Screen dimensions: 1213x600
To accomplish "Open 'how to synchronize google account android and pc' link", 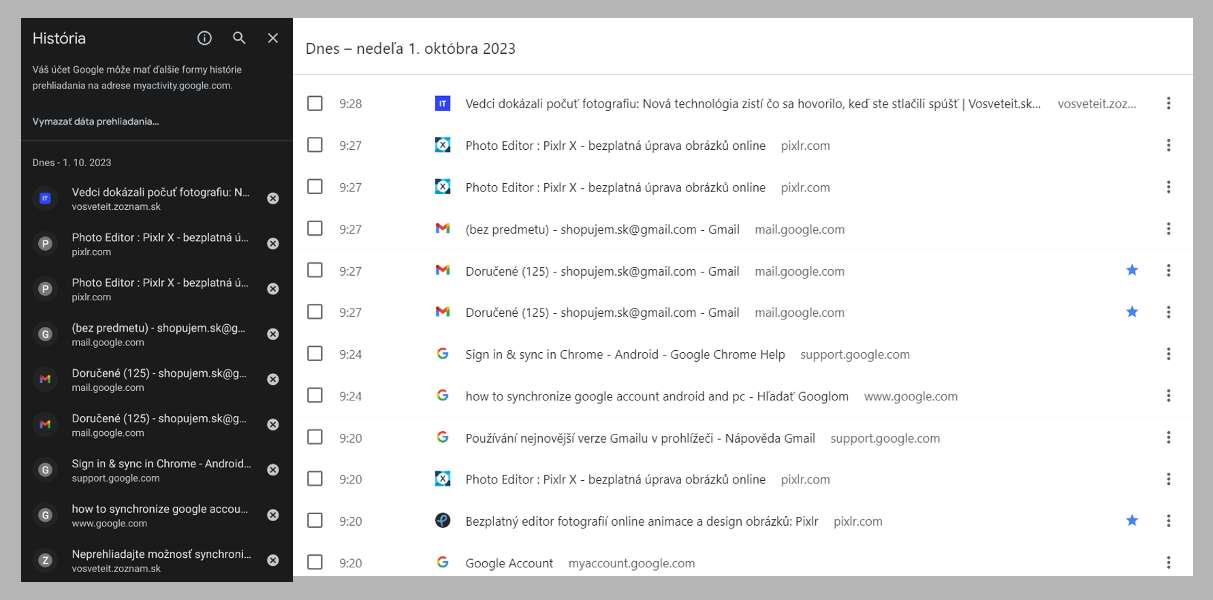I will click(x=657, y=396).
